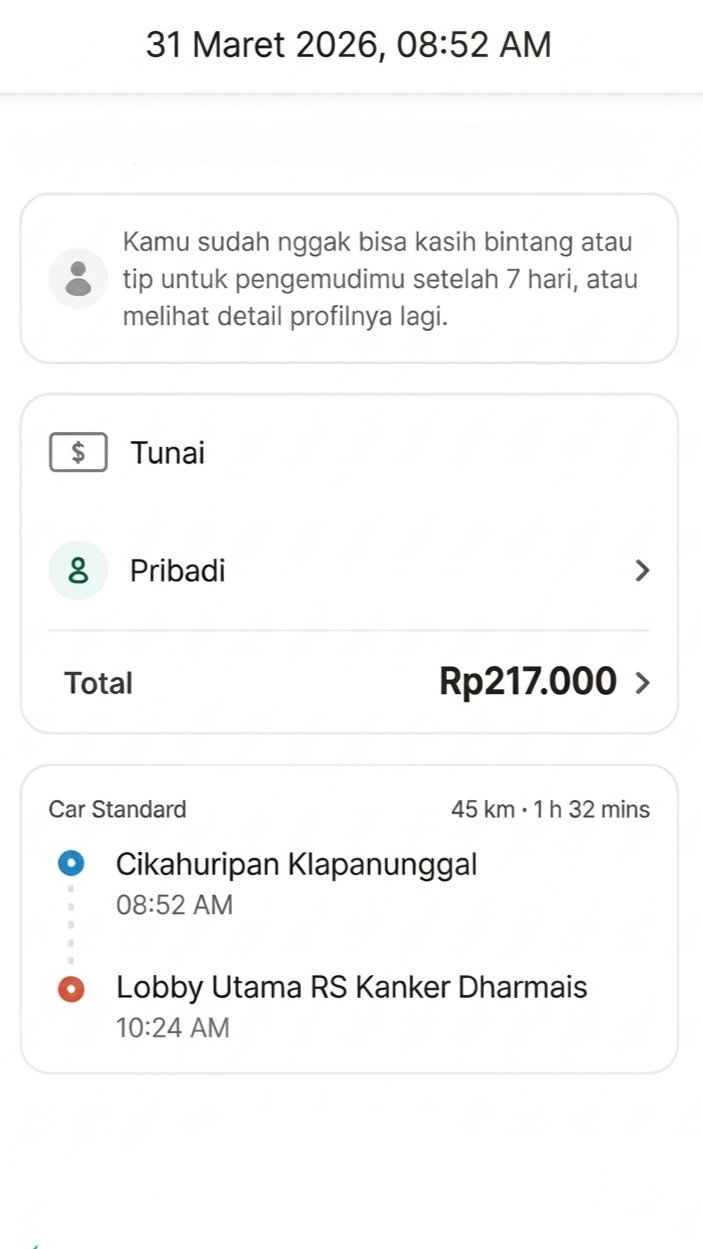Click the Car Standard ride type
Image resolution: width=703 pixels, height=1249 pixels.
(x=117, y=810)
